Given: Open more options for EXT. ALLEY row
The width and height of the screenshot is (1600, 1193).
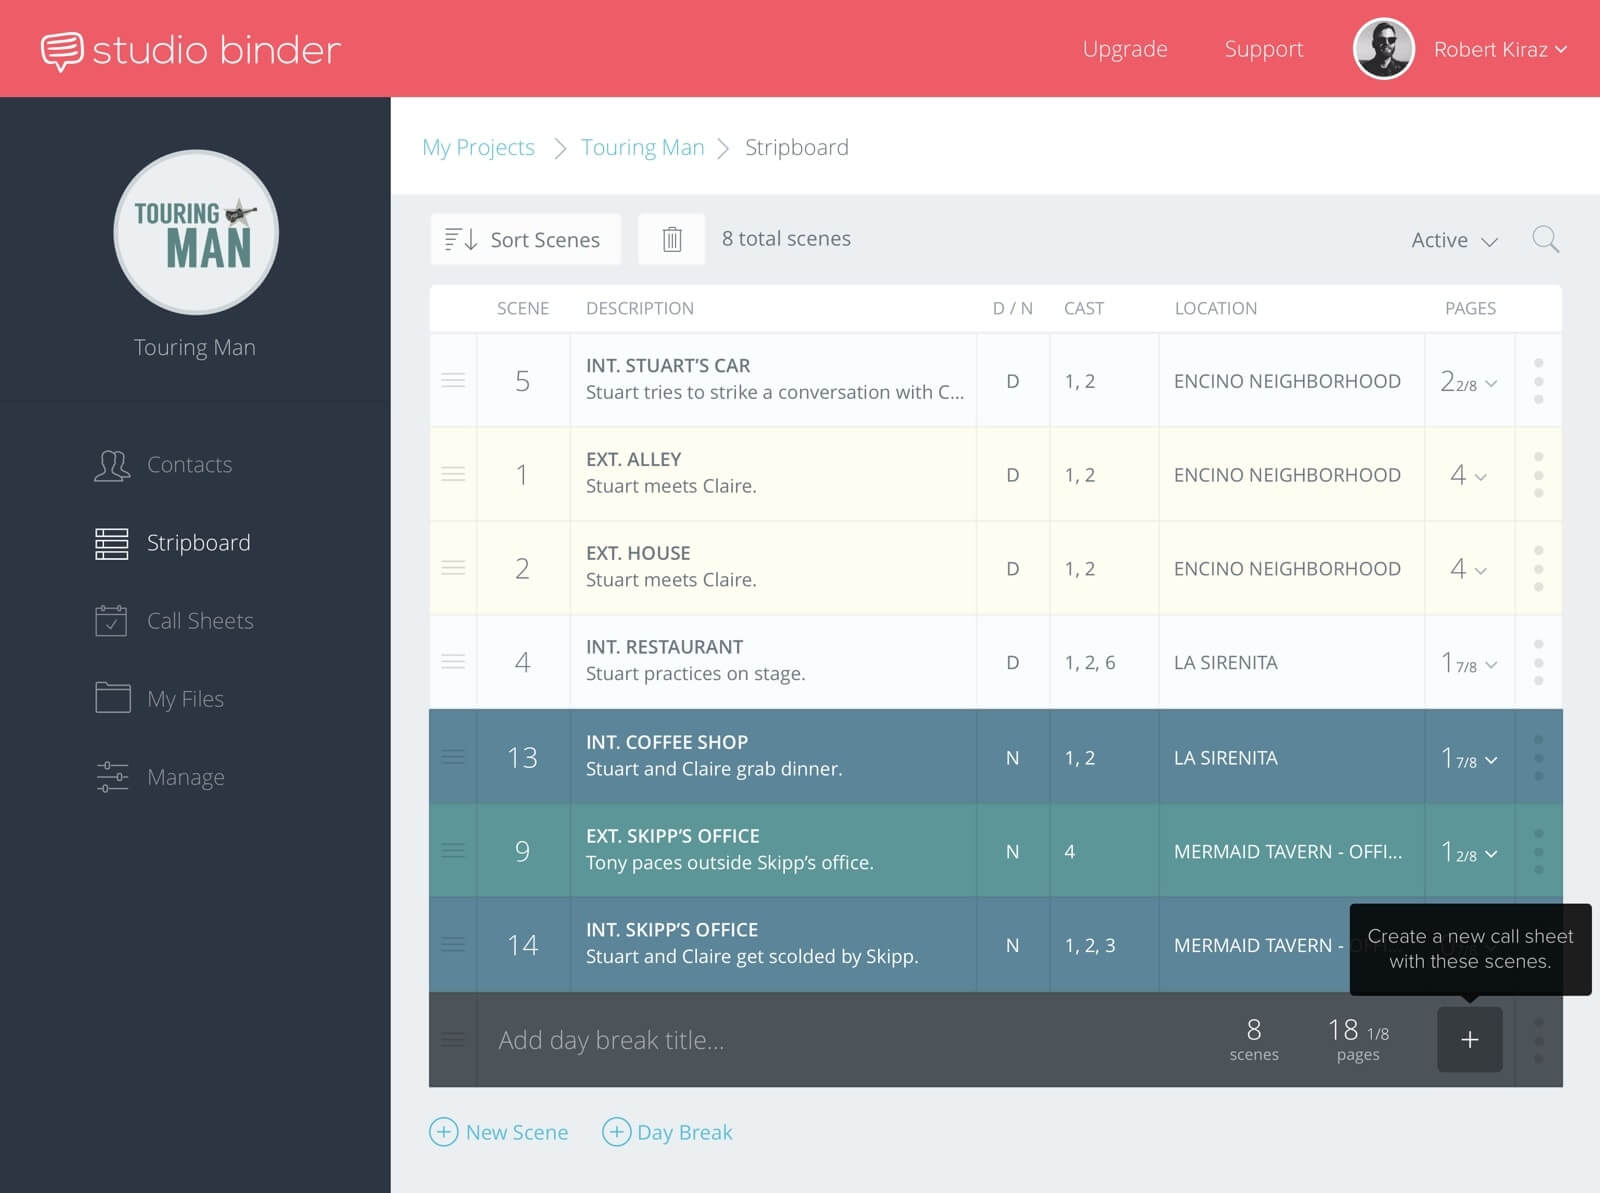Looking at the screenshot, I should (1538, 475).
